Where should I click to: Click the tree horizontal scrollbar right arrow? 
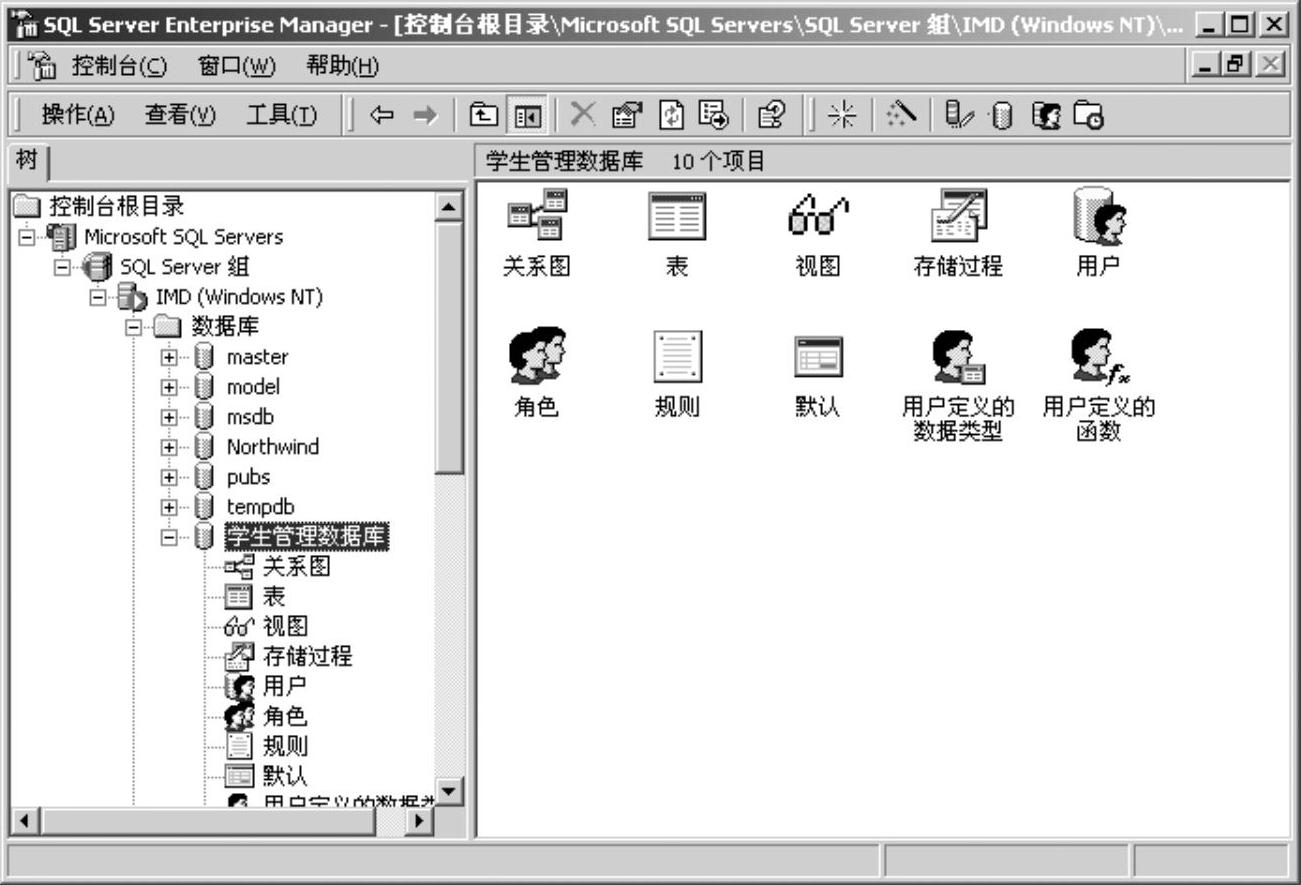420,821
